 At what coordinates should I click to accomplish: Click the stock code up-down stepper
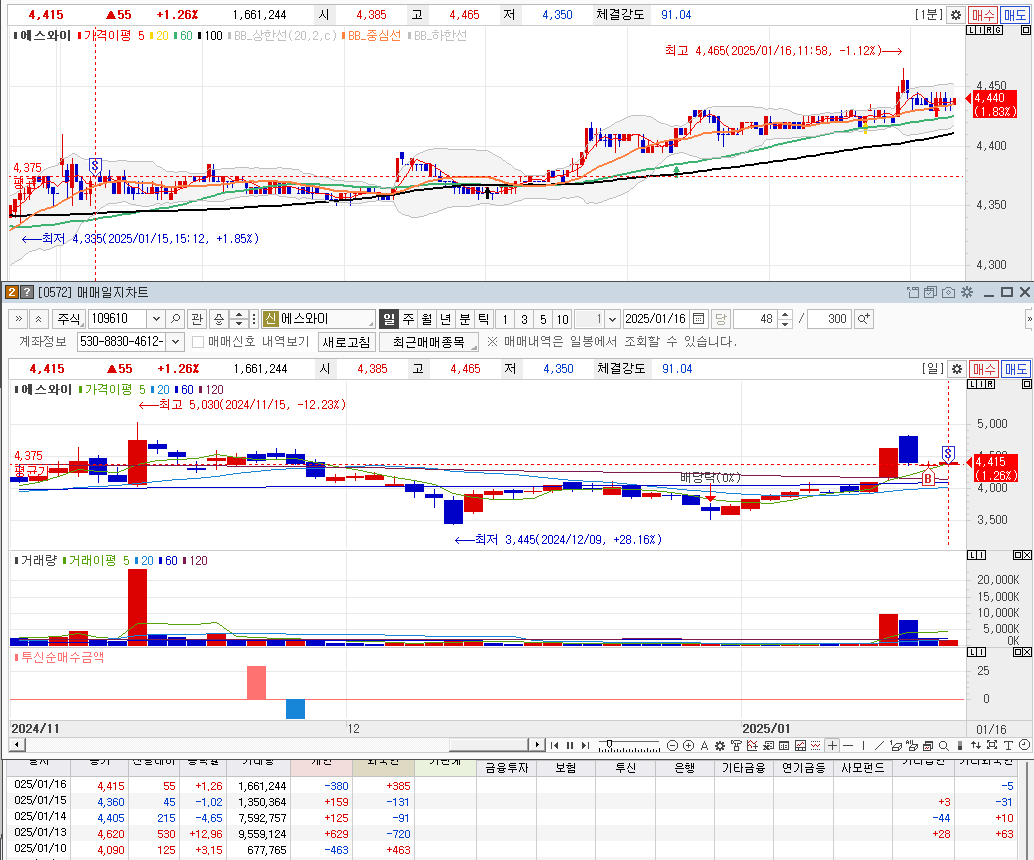[239, 319]
